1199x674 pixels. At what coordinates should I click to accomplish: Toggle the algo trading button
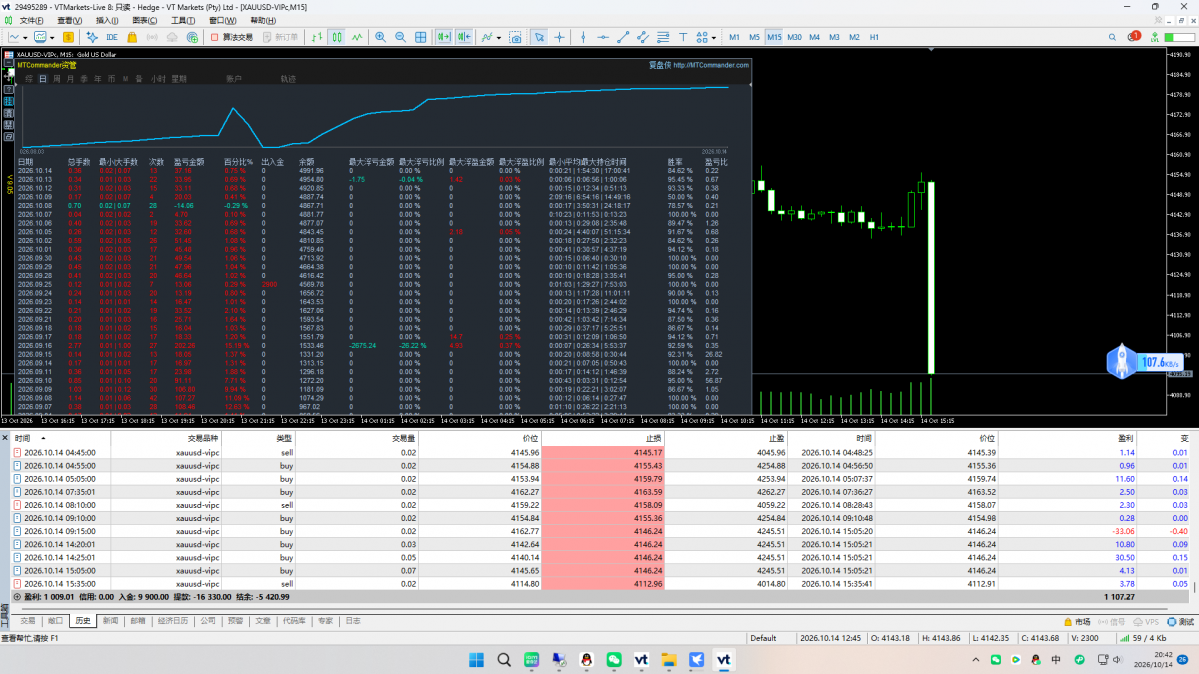point(231,37)
